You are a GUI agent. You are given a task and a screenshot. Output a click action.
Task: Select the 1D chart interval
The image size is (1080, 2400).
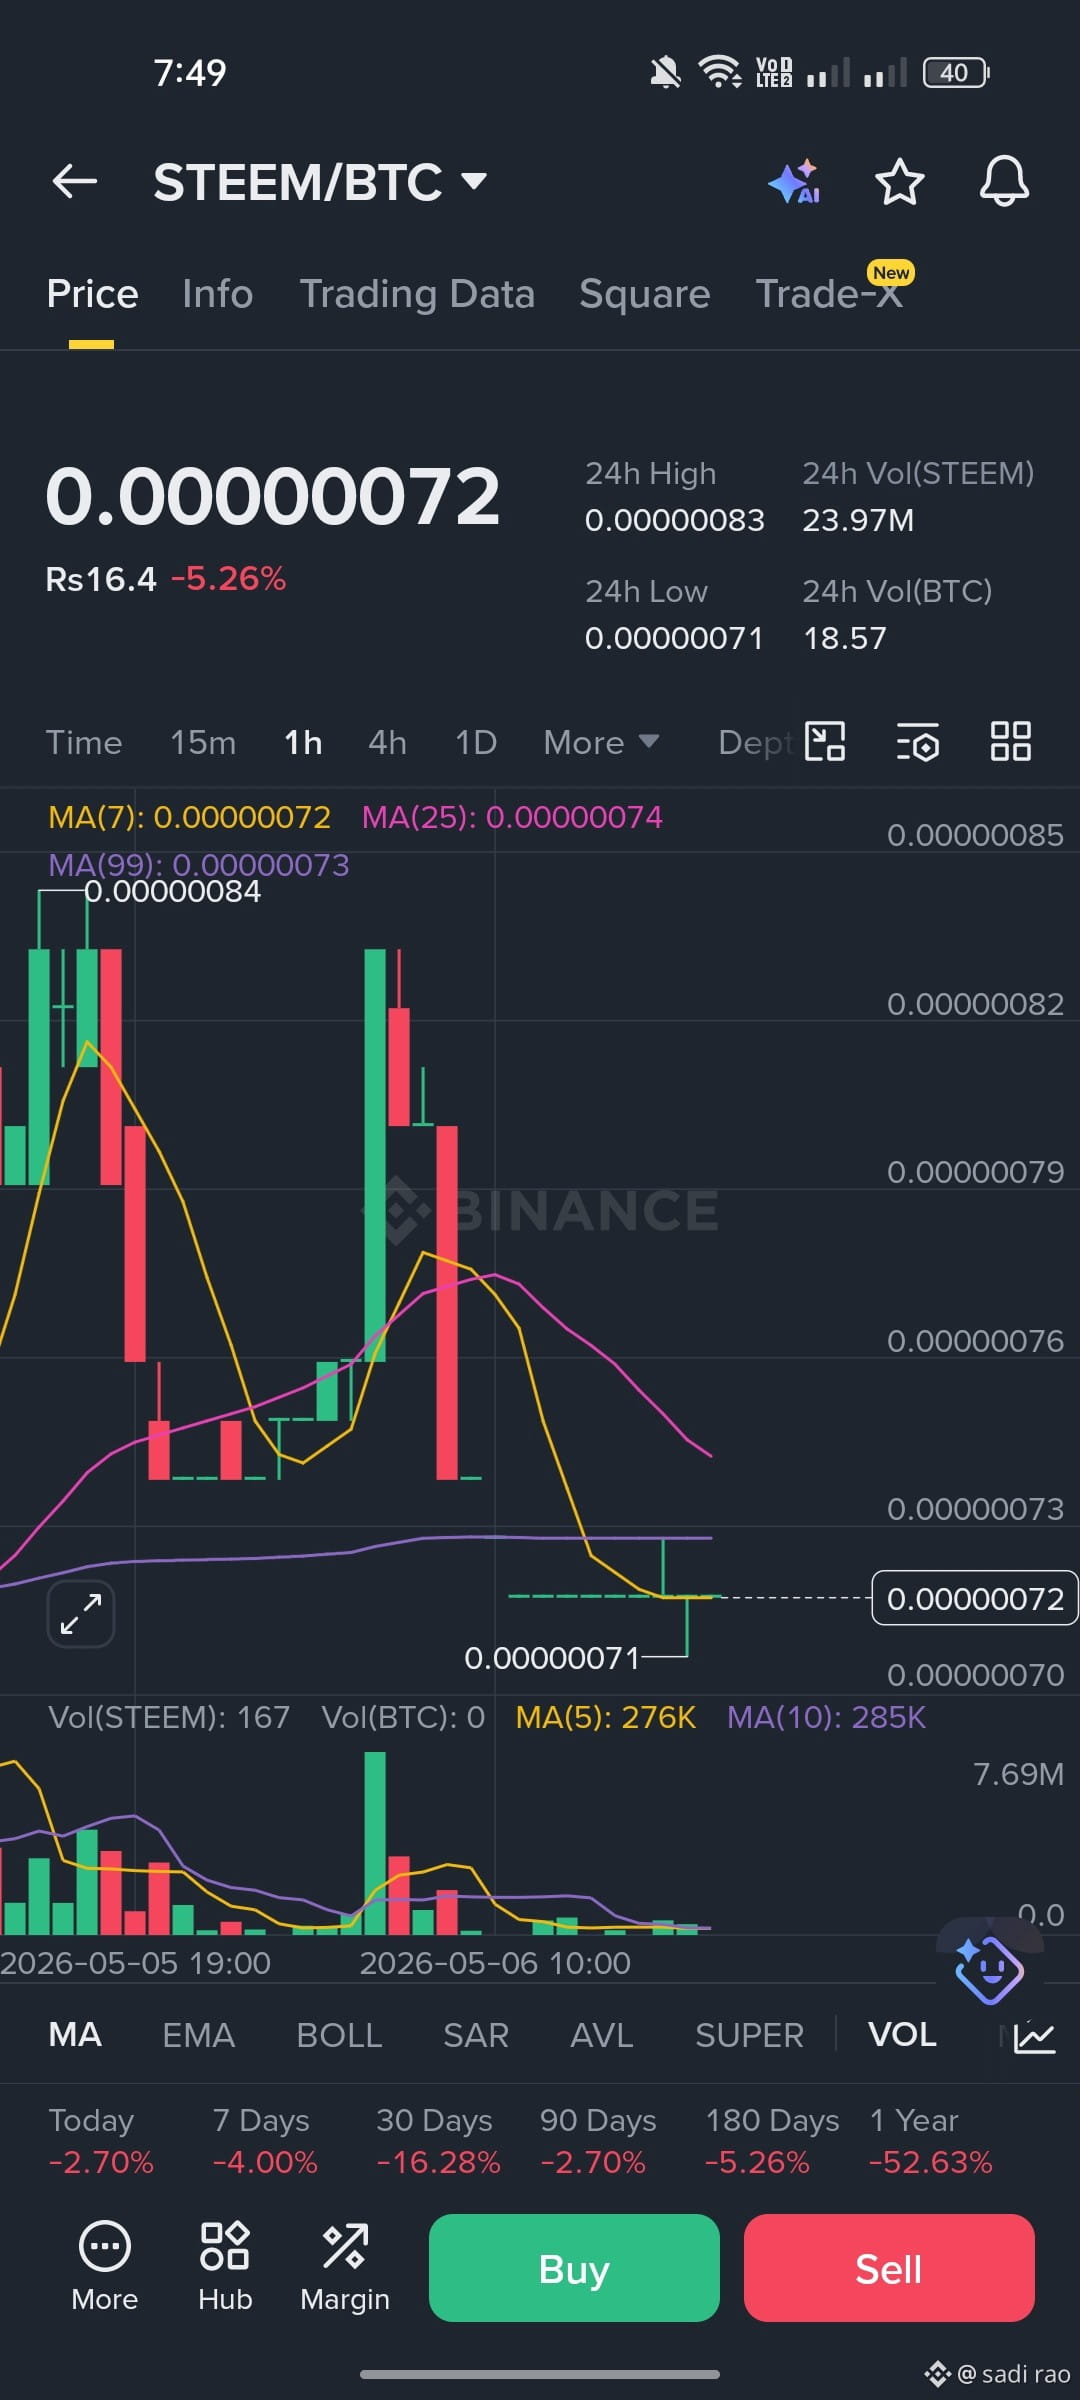click(x=476, y=743)
